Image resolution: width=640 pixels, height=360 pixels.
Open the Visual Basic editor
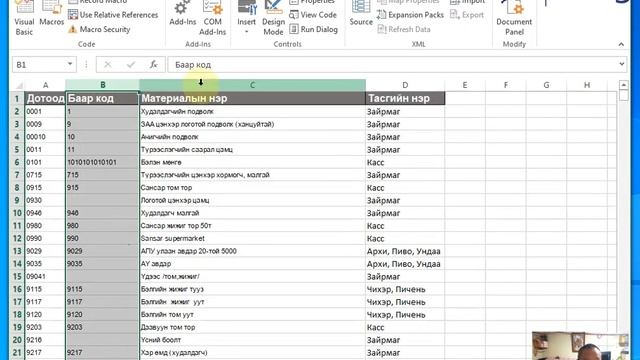pos(24,18)
